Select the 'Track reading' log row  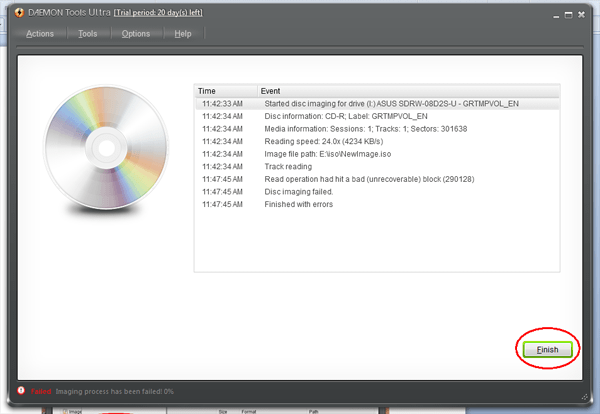tap(377, 167)
